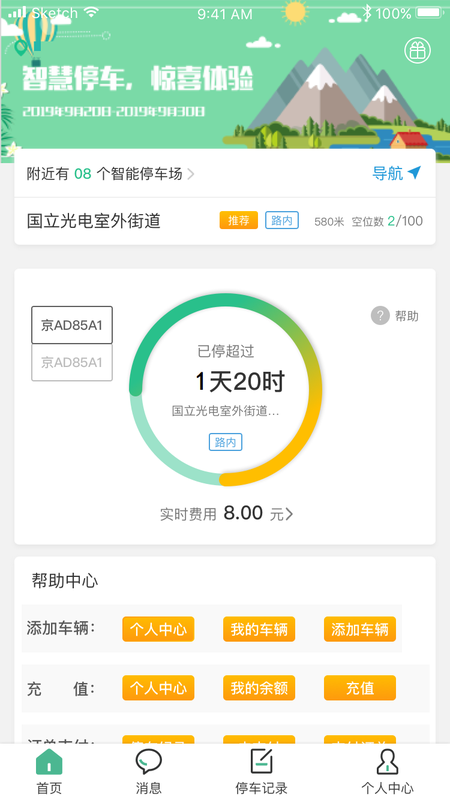Image resolution: width=450 pixels, height=800 pixels.
Task: Tap the navigation arrow icon
Action: (414, 173)
